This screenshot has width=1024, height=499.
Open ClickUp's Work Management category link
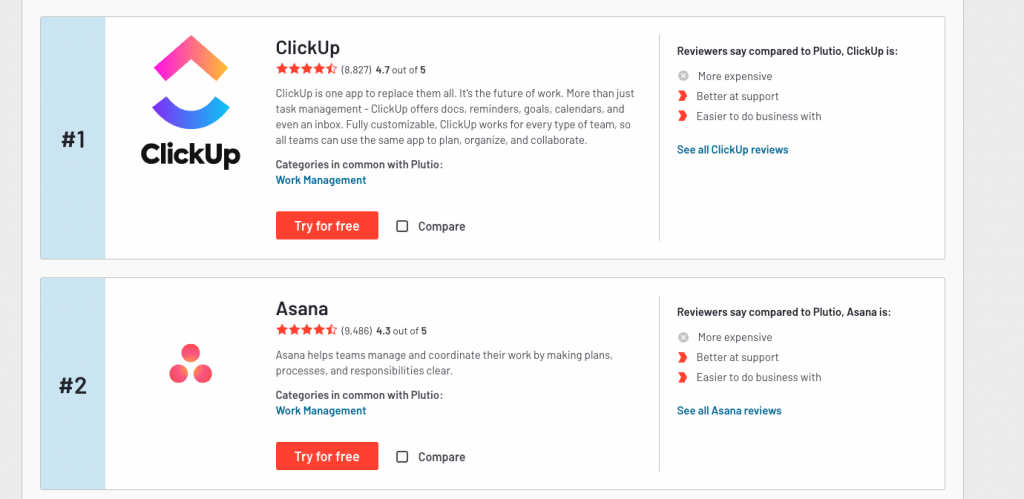[321, 180]
